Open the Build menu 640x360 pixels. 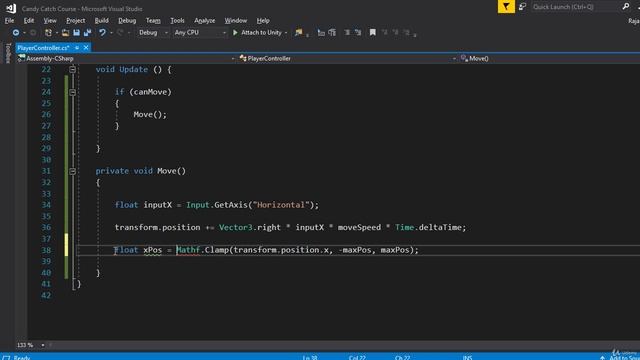101,20
